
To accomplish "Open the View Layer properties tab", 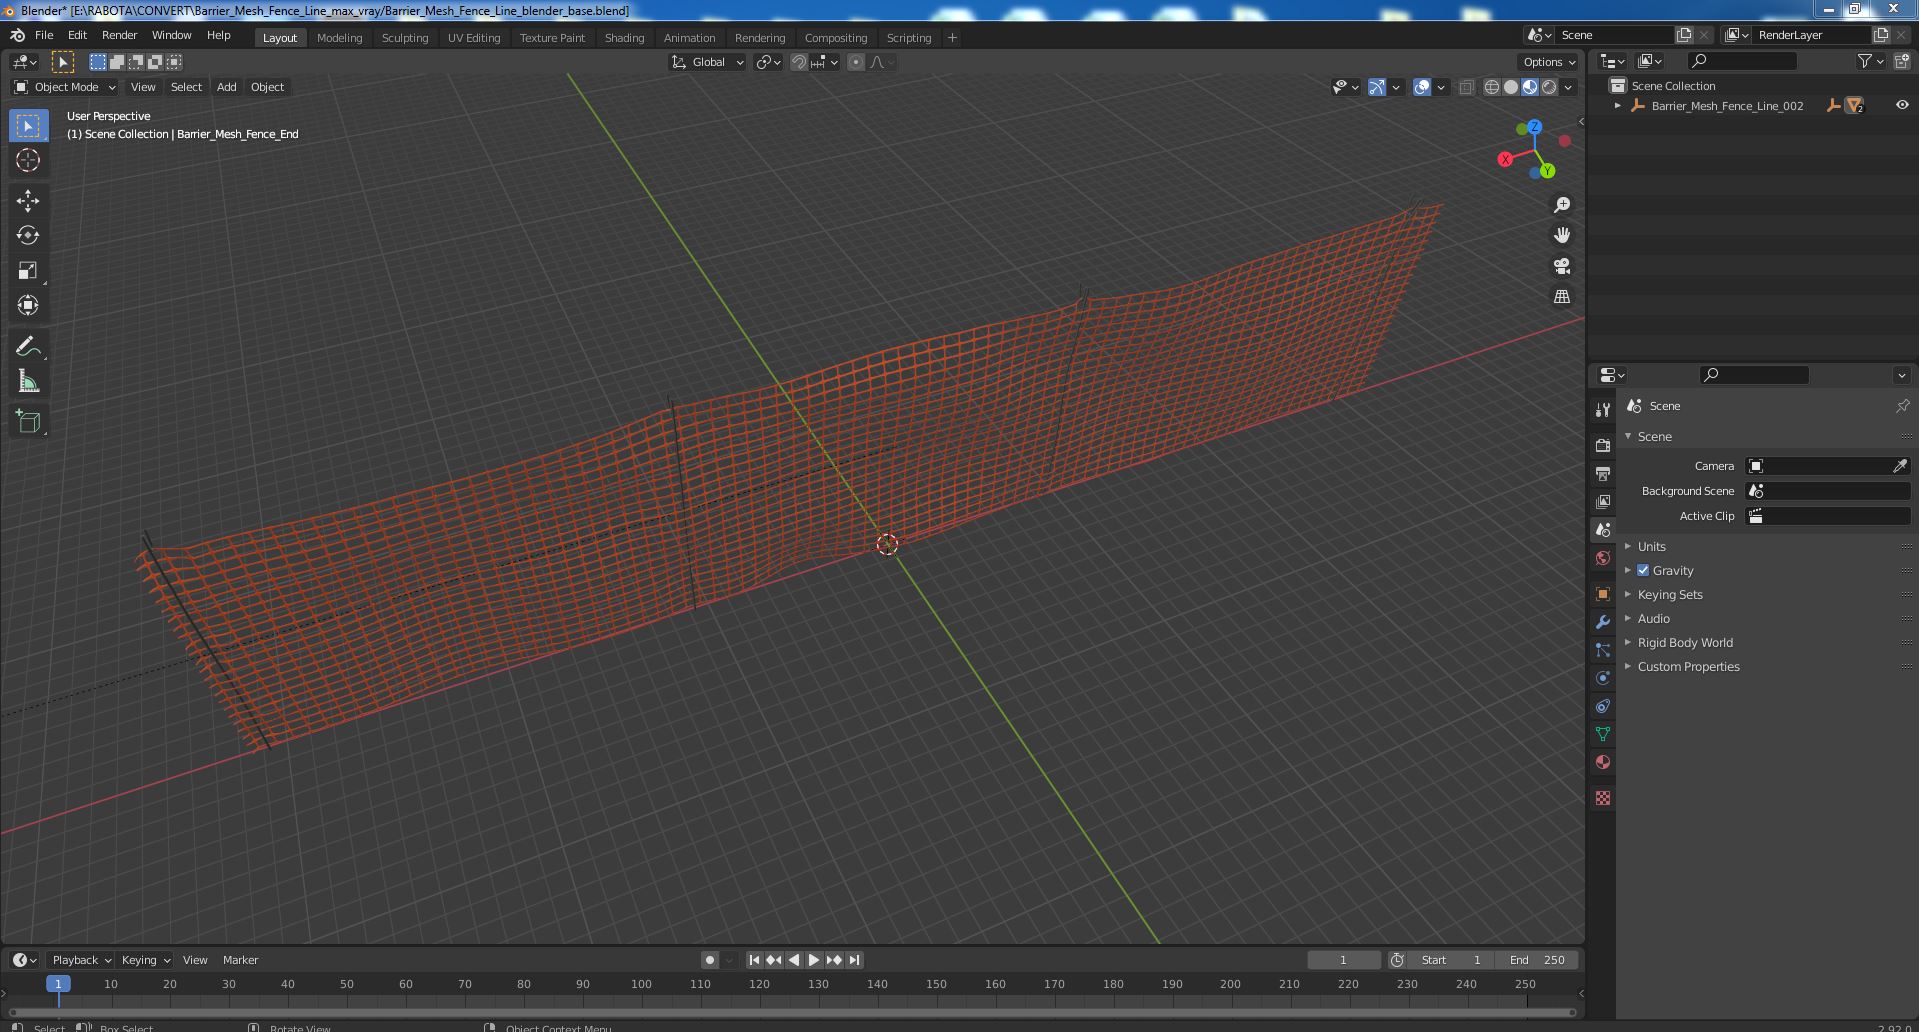I will coord(1603,501).
